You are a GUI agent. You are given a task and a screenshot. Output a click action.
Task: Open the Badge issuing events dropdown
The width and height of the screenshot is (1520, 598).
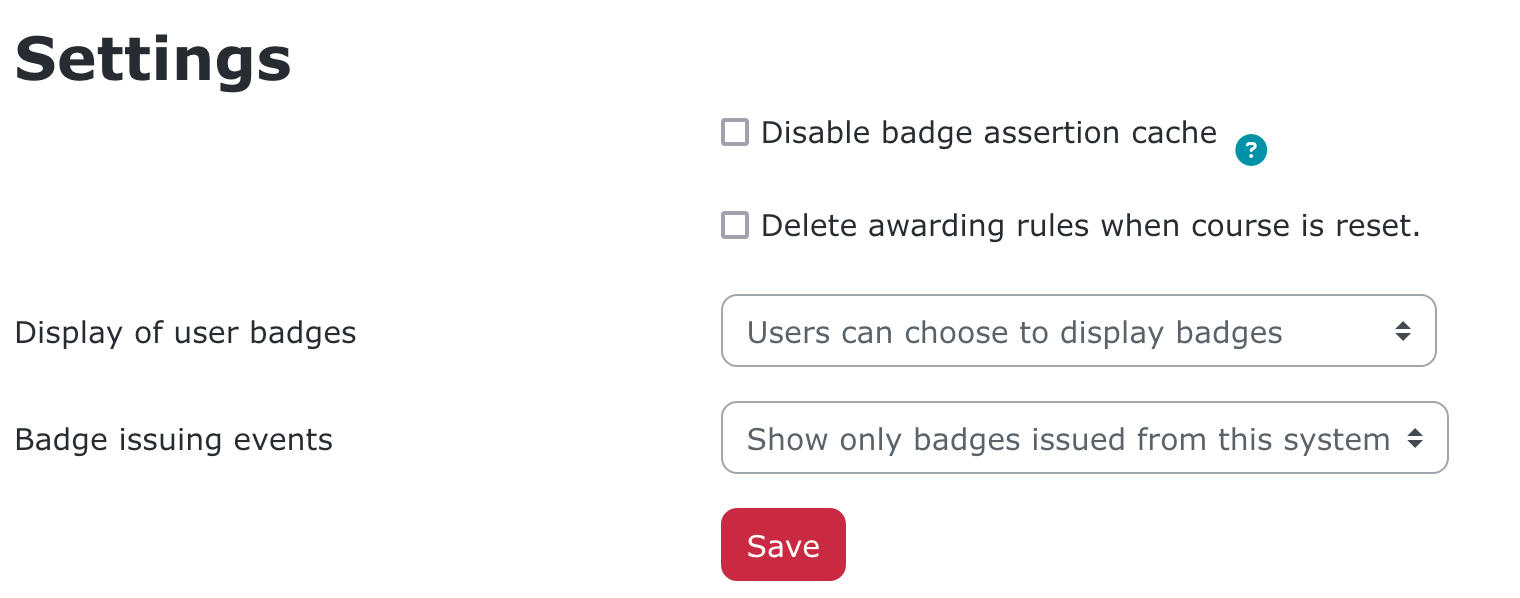pyautogui.click(x=1084, y=438)
